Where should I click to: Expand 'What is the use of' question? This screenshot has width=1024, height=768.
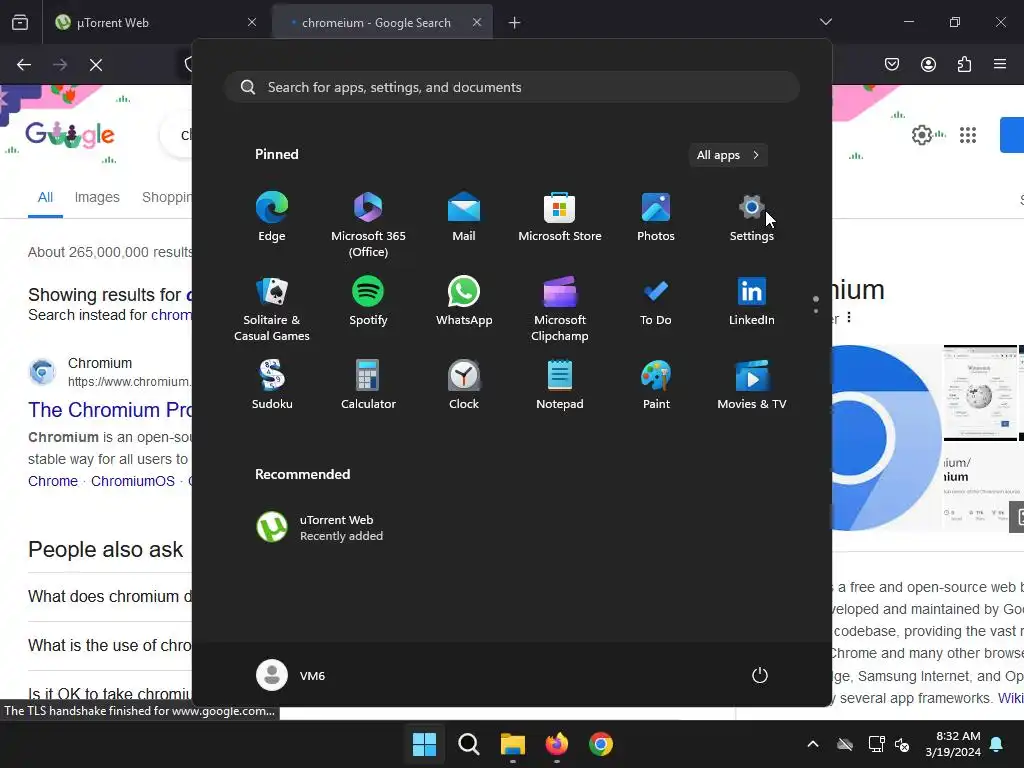110,645
